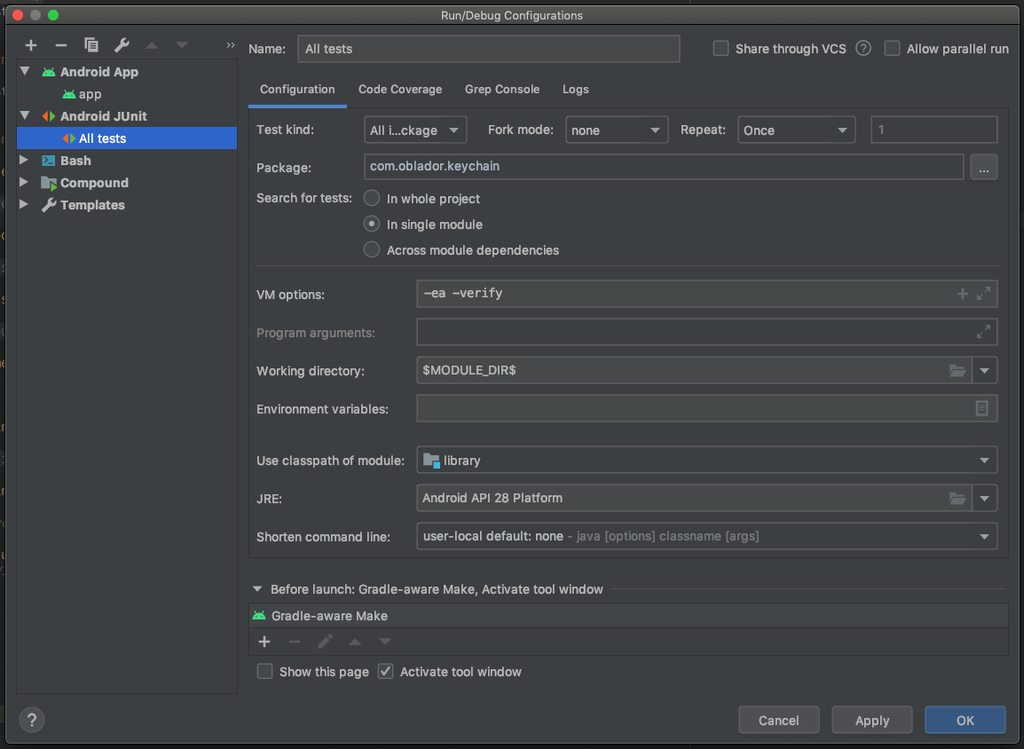The height and width of the screenshot is (749, 1024).
Task: Select In single module radio
Action: 372,224
